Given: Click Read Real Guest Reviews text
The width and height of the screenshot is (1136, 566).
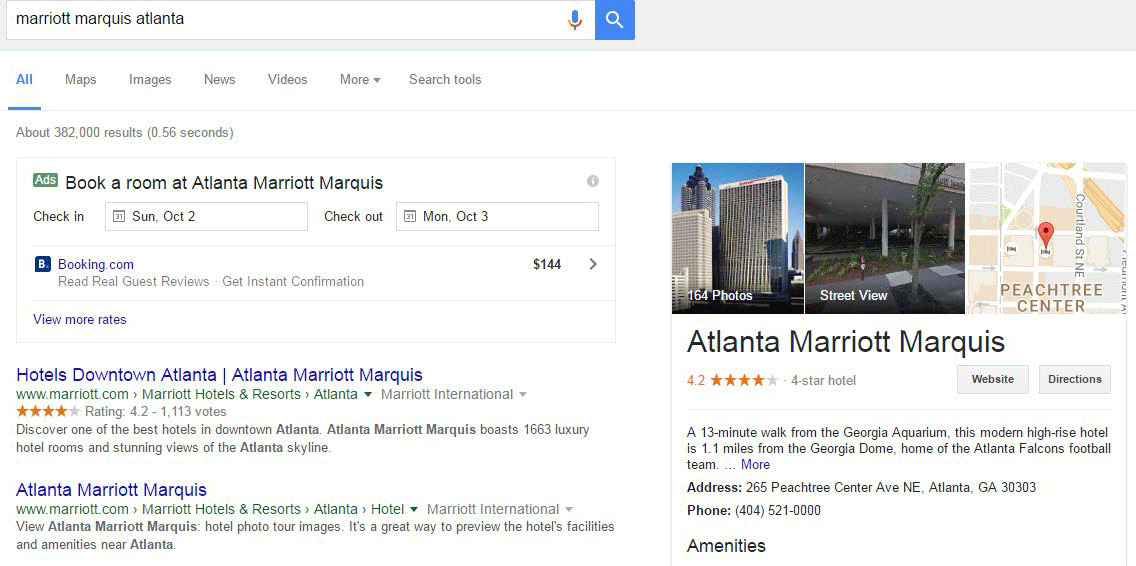Looking at the screenshot, I should (133, 282).
